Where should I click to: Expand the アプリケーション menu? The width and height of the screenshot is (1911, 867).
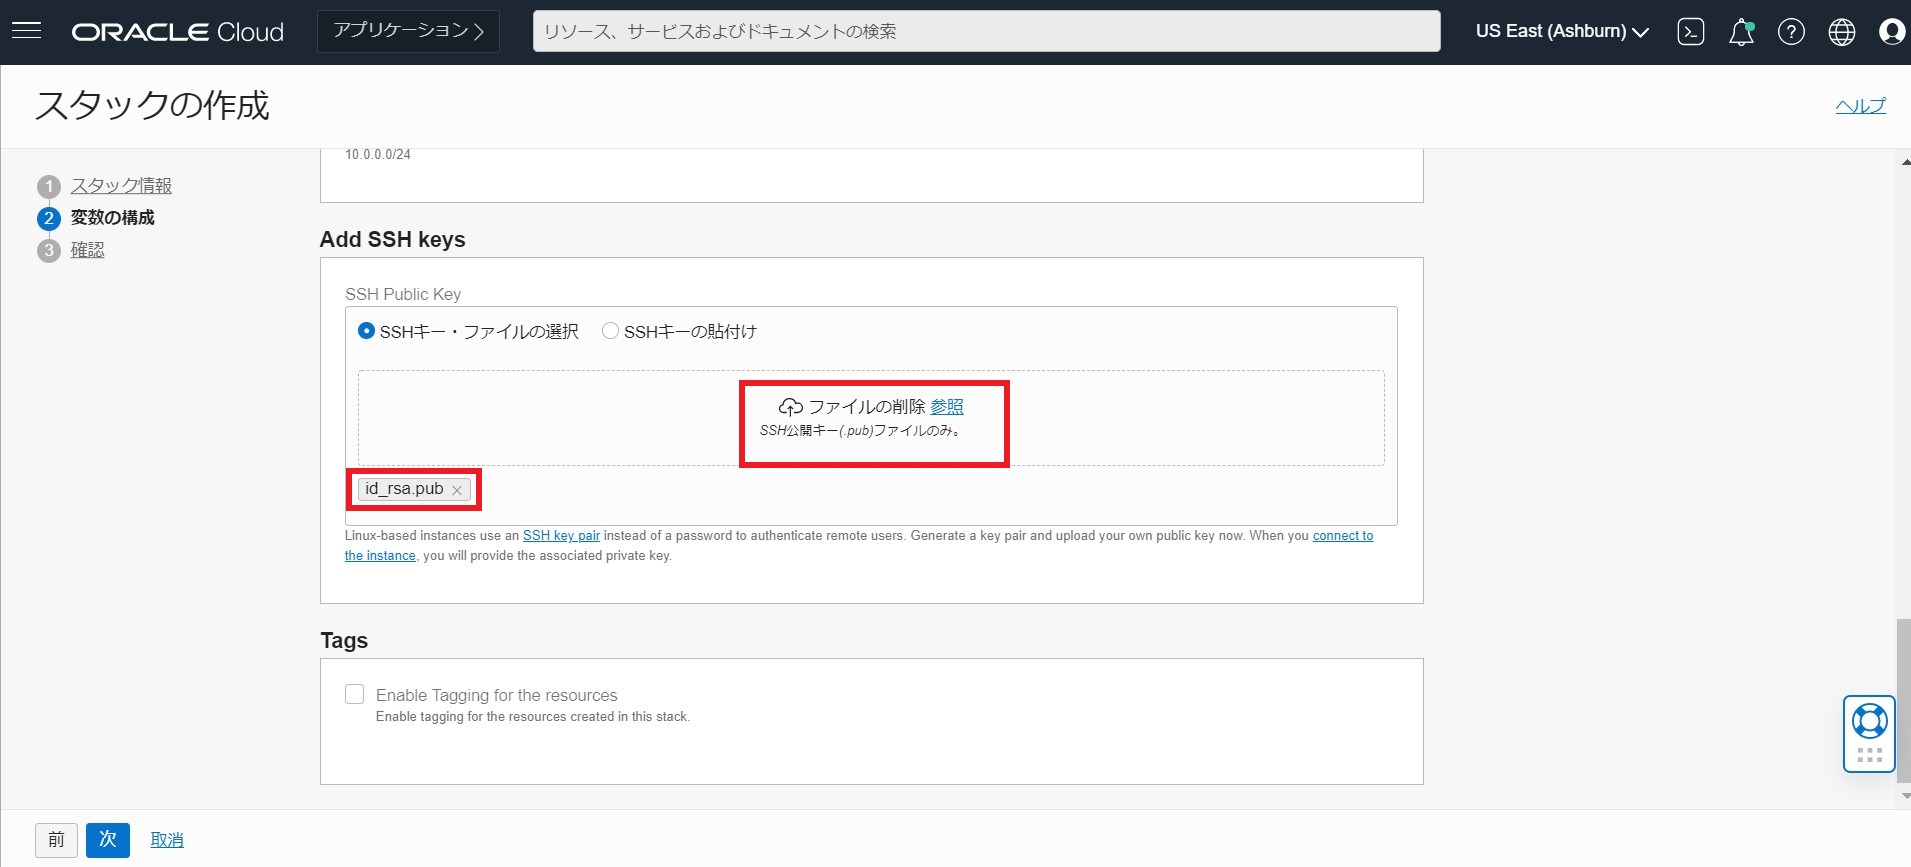[x=408, y=32]
